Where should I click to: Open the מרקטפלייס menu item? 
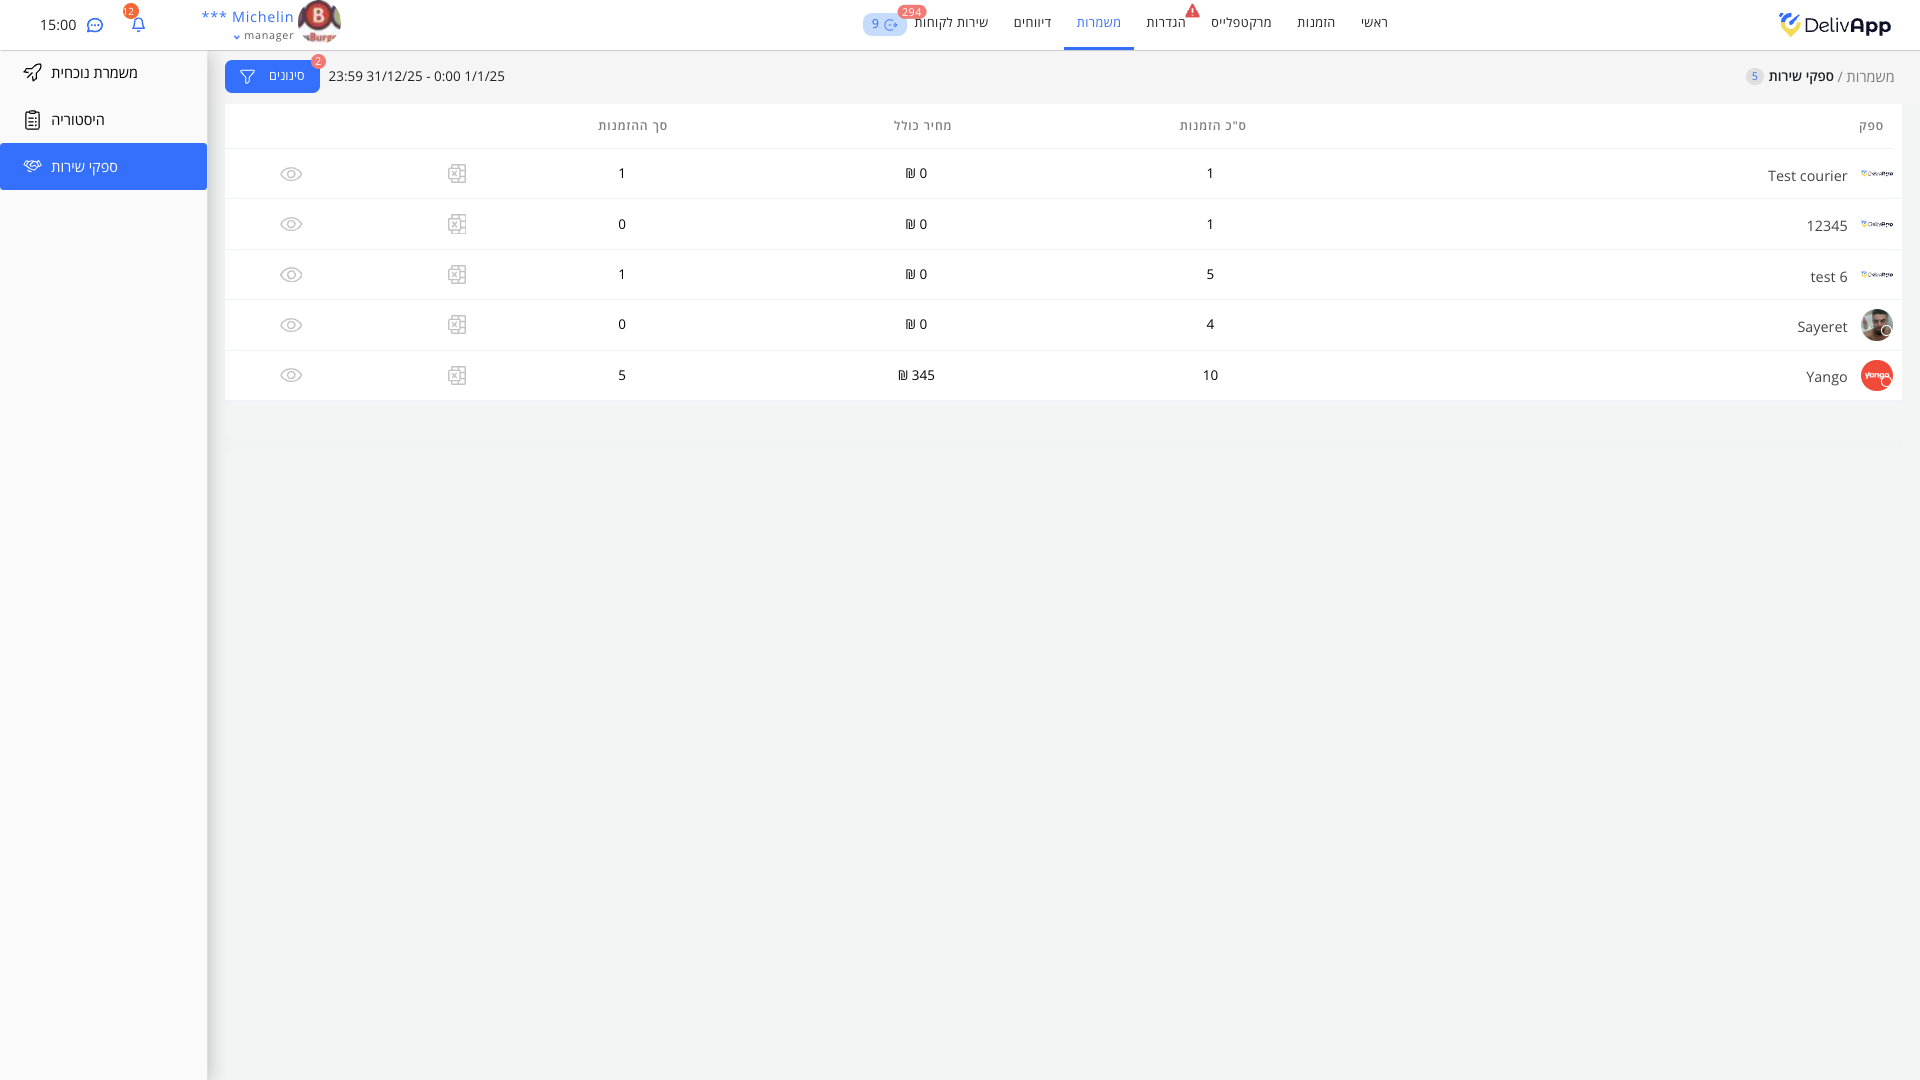coord(1241,23)
